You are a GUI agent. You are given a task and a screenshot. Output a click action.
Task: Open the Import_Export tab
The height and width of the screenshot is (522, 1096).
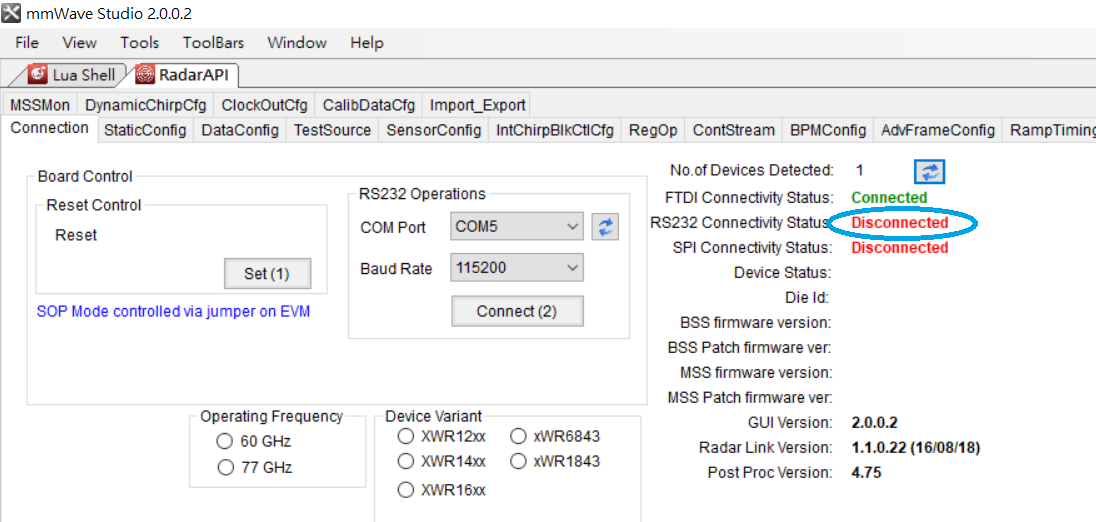477,106
